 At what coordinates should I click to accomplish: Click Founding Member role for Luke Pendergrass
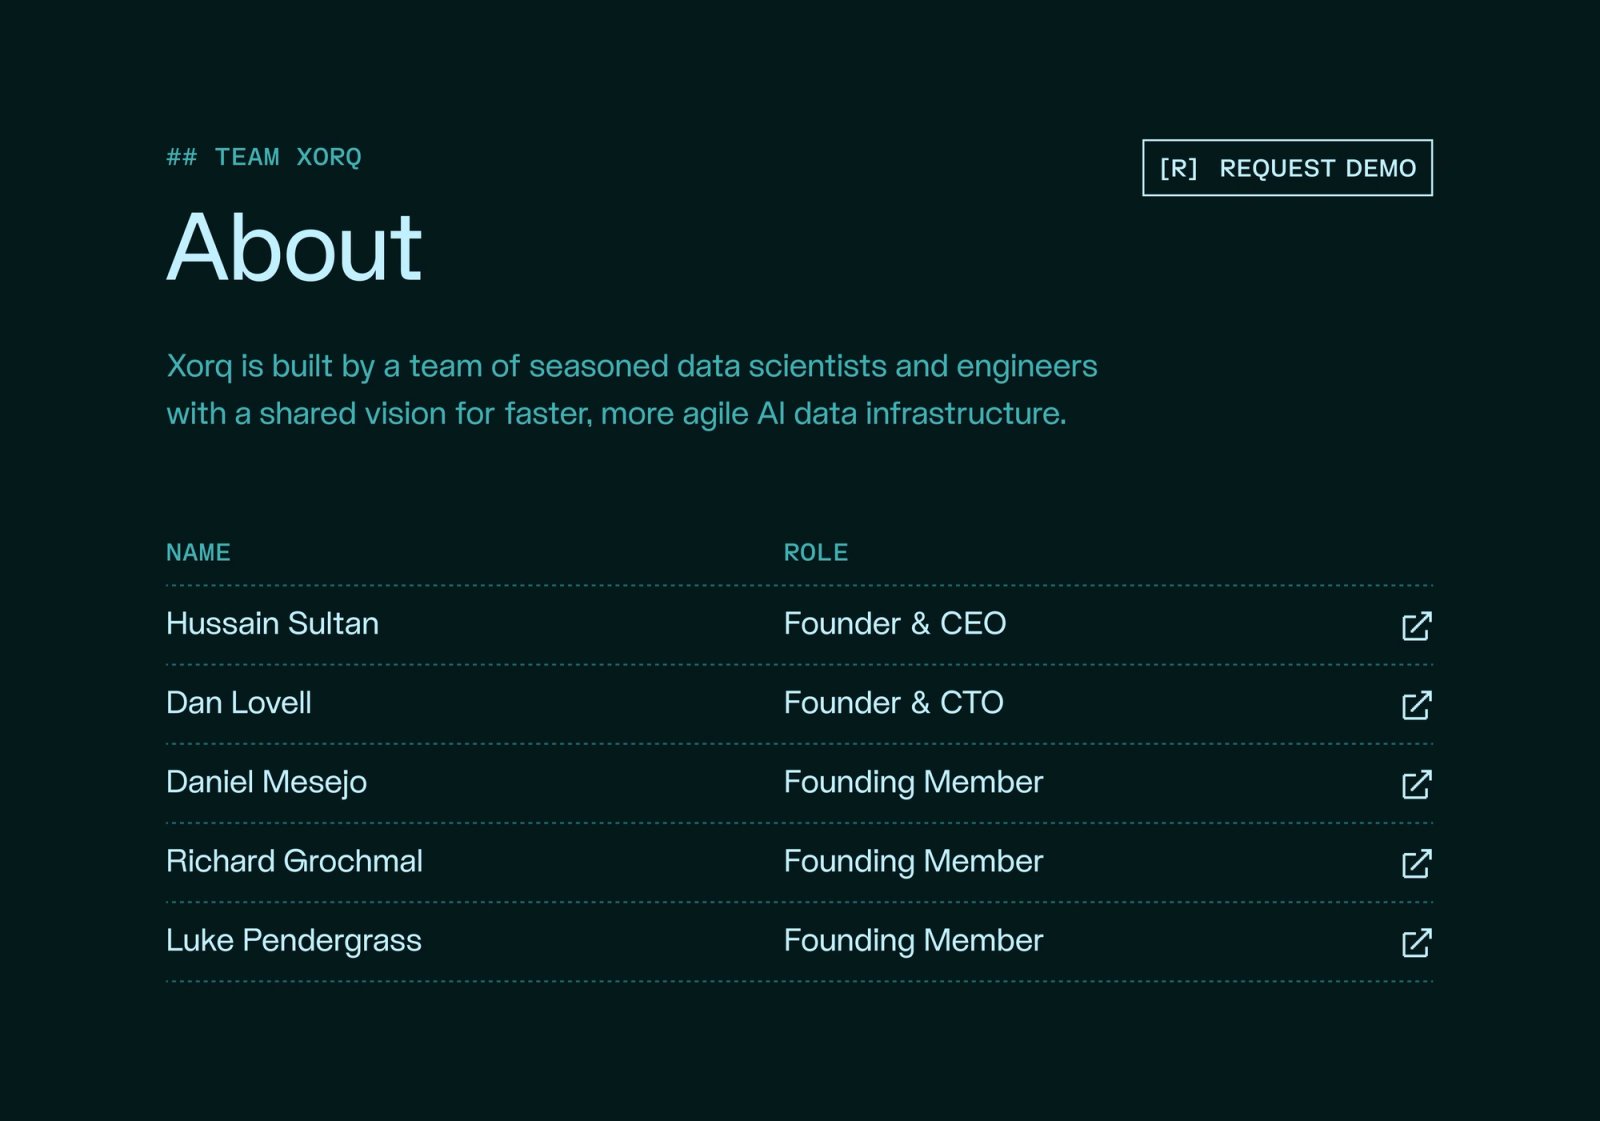pos(913,941)
